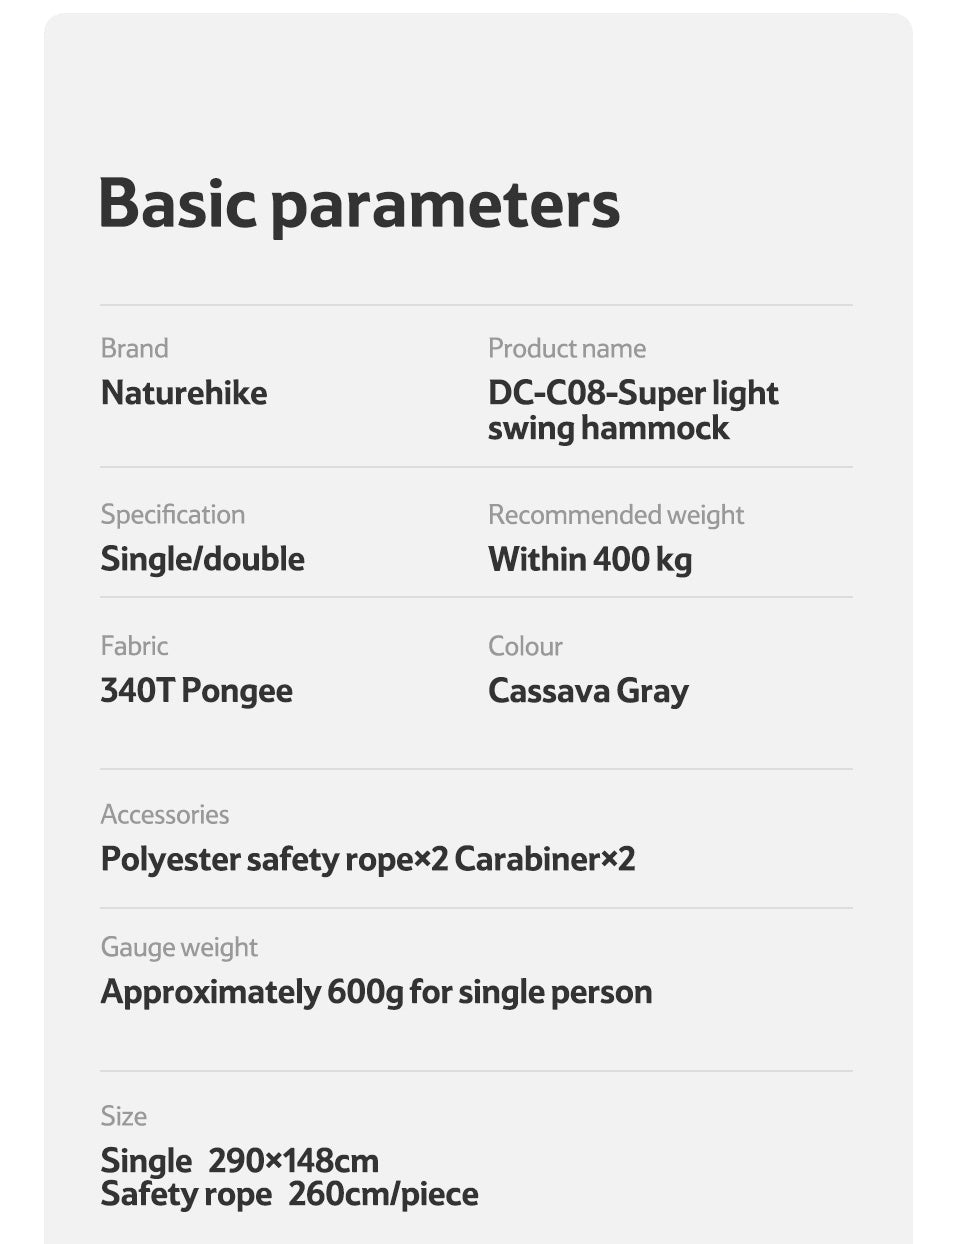Select the "Specification" label
Viewport: 960px width, 1244px height.
pyautogui.click(x=172, y=514)
